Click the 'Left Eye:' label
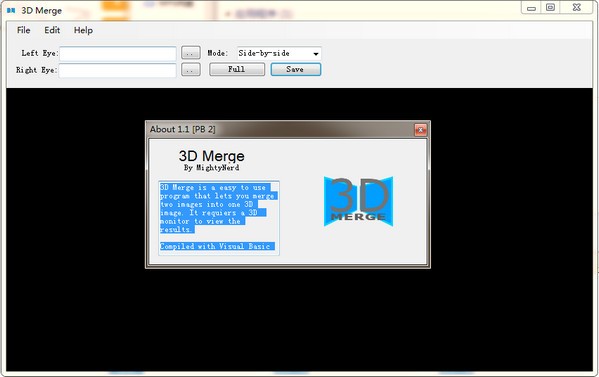The image size is (599, 377). pos(40,53)
